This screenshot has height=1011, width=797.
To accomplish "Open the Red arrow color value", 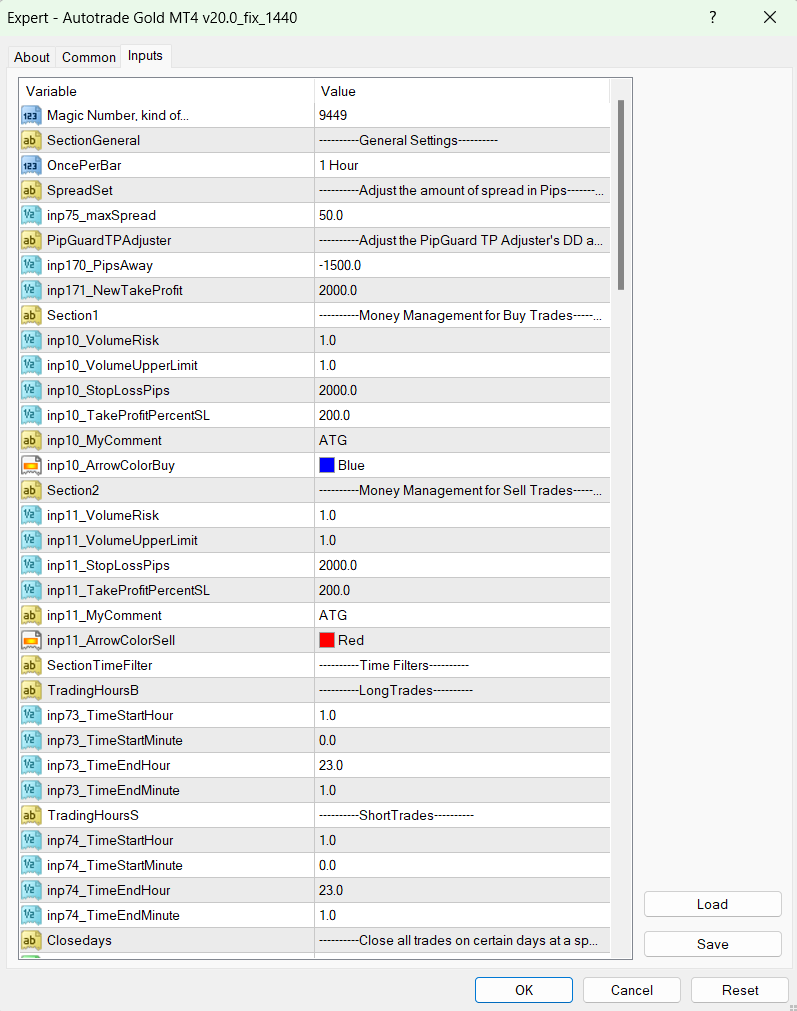I will click(460, 641).
